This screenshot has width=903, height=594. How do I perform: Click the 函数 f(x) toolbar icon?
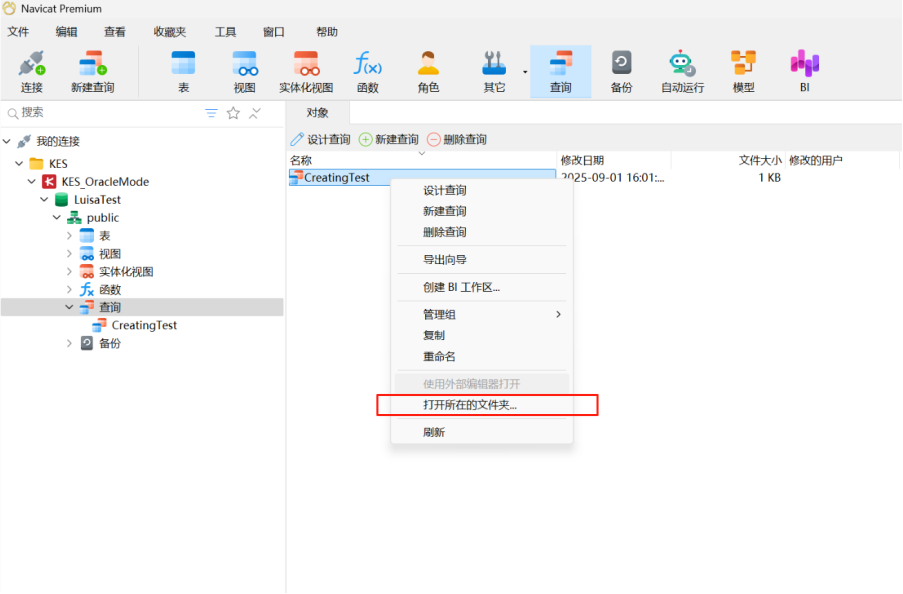coord(367,71)
